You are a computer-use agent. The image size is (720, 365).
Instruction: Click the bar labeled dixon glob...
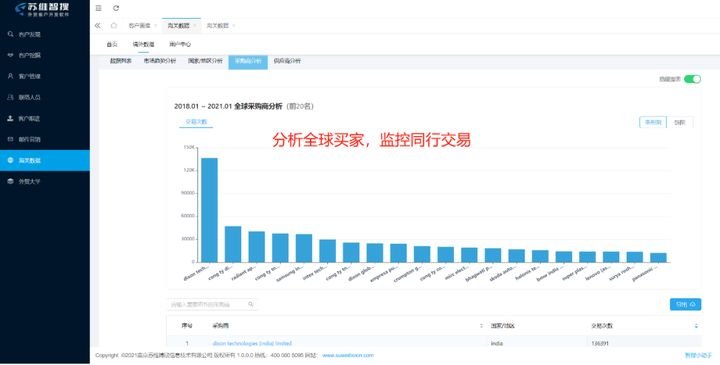tap(375, 253)
